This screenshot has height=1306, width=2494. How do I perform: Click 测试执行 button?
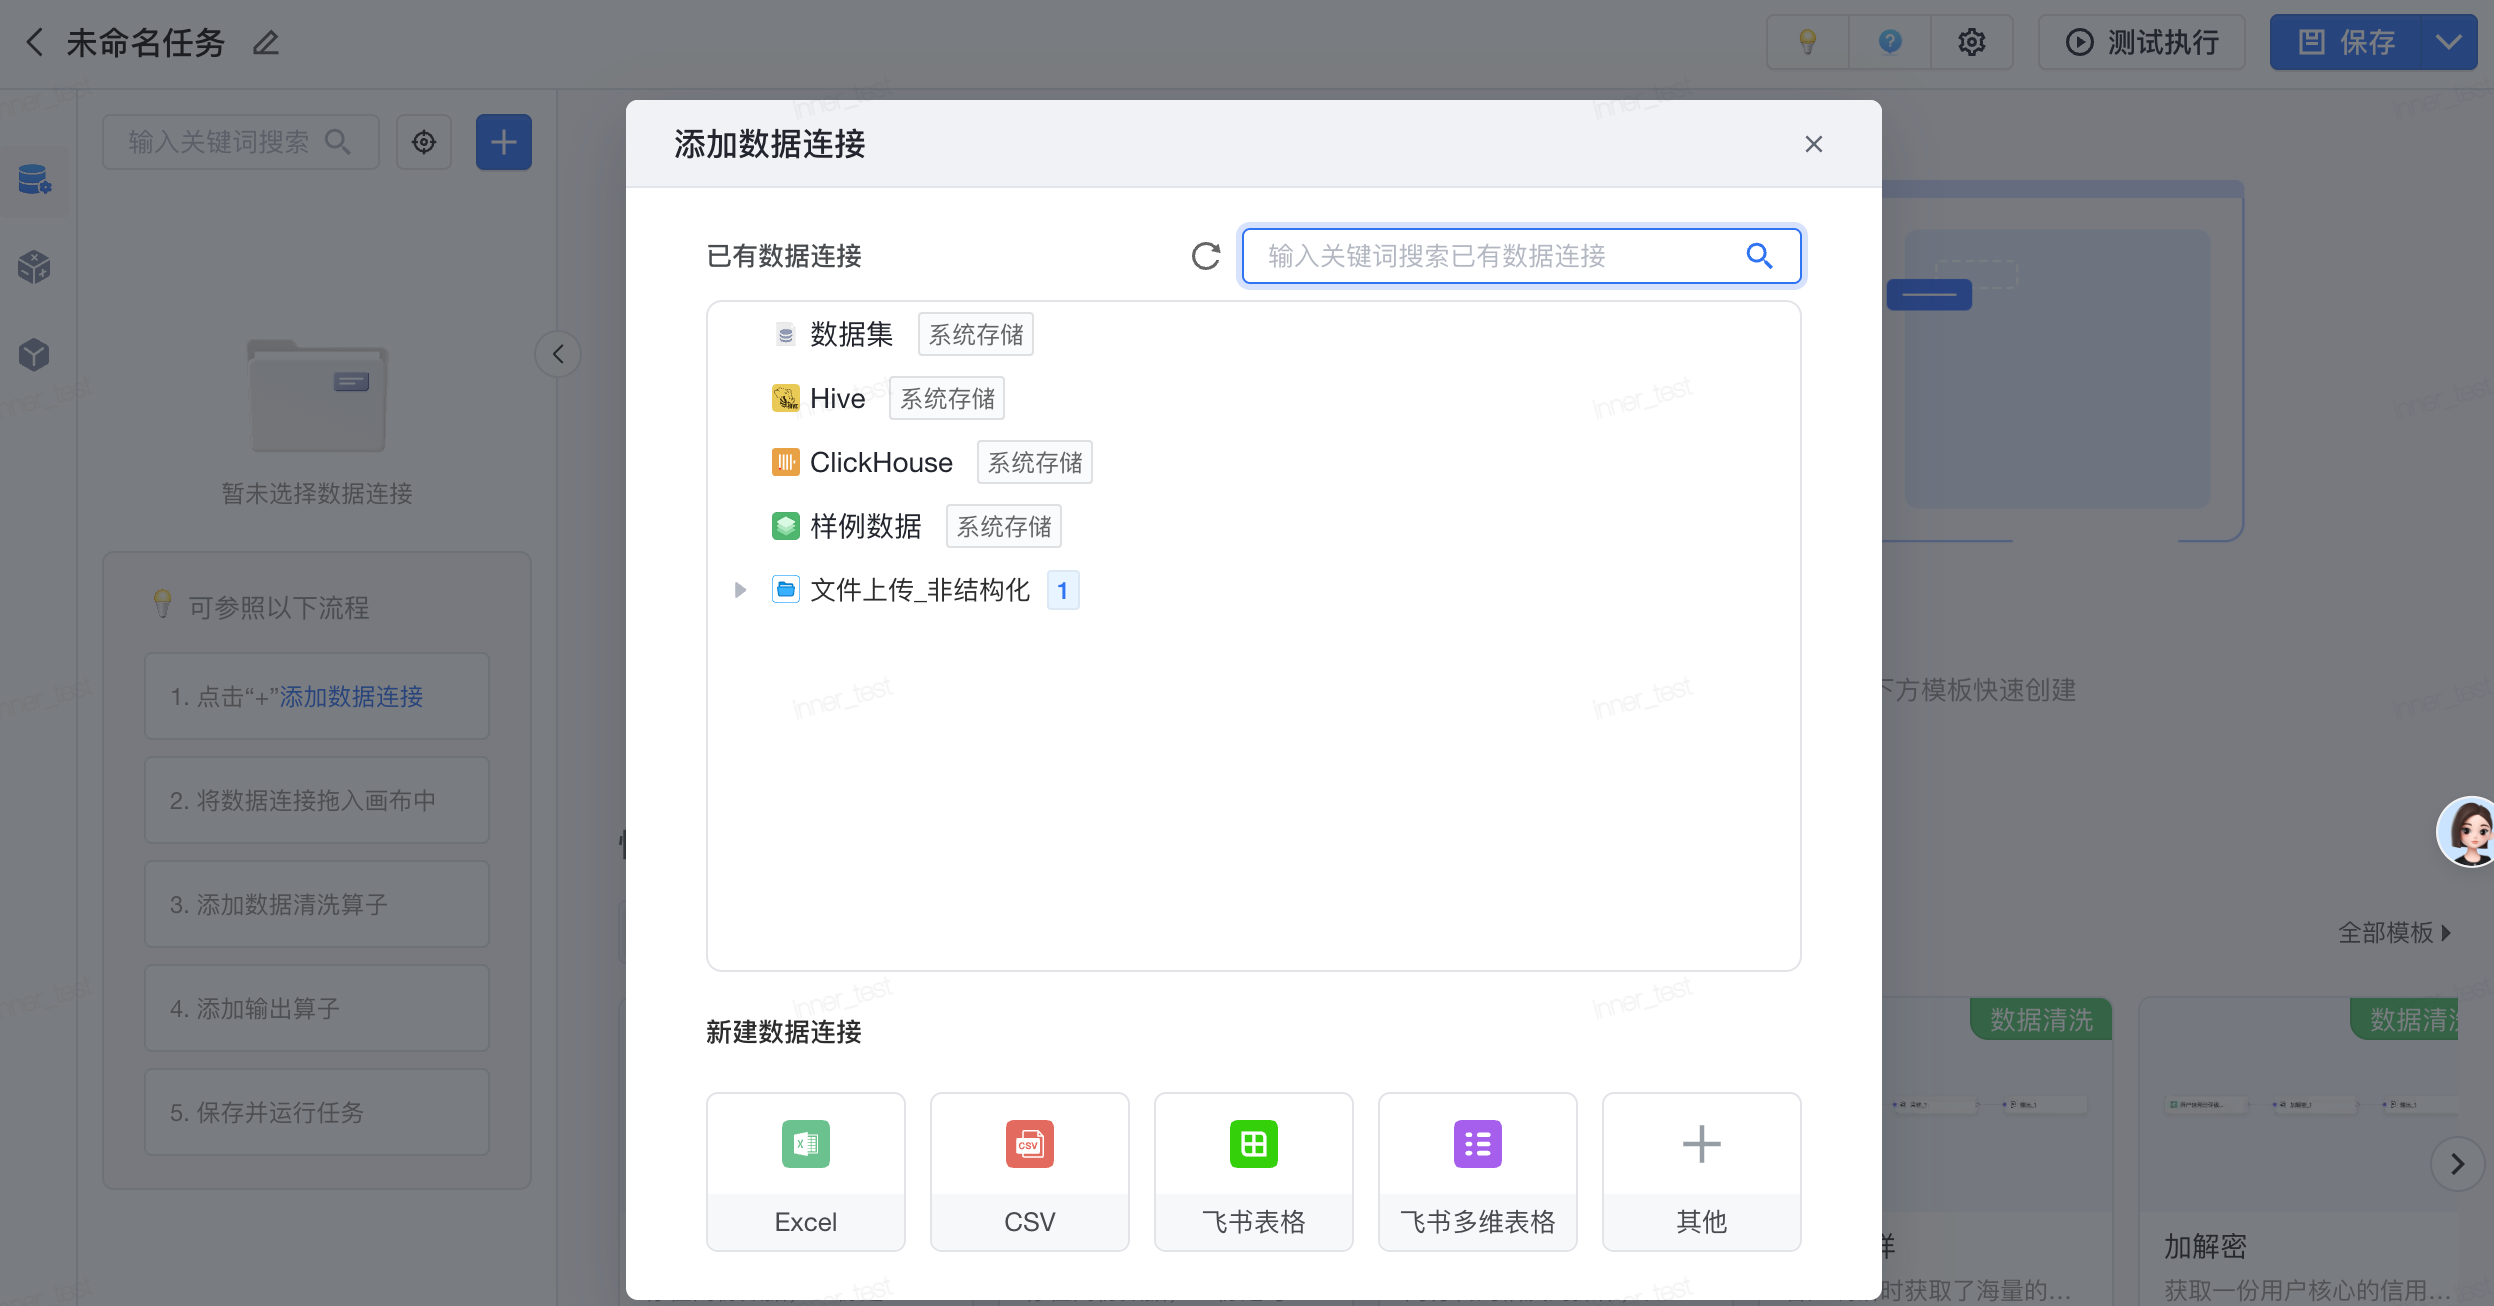click(x=2142, y=42)
